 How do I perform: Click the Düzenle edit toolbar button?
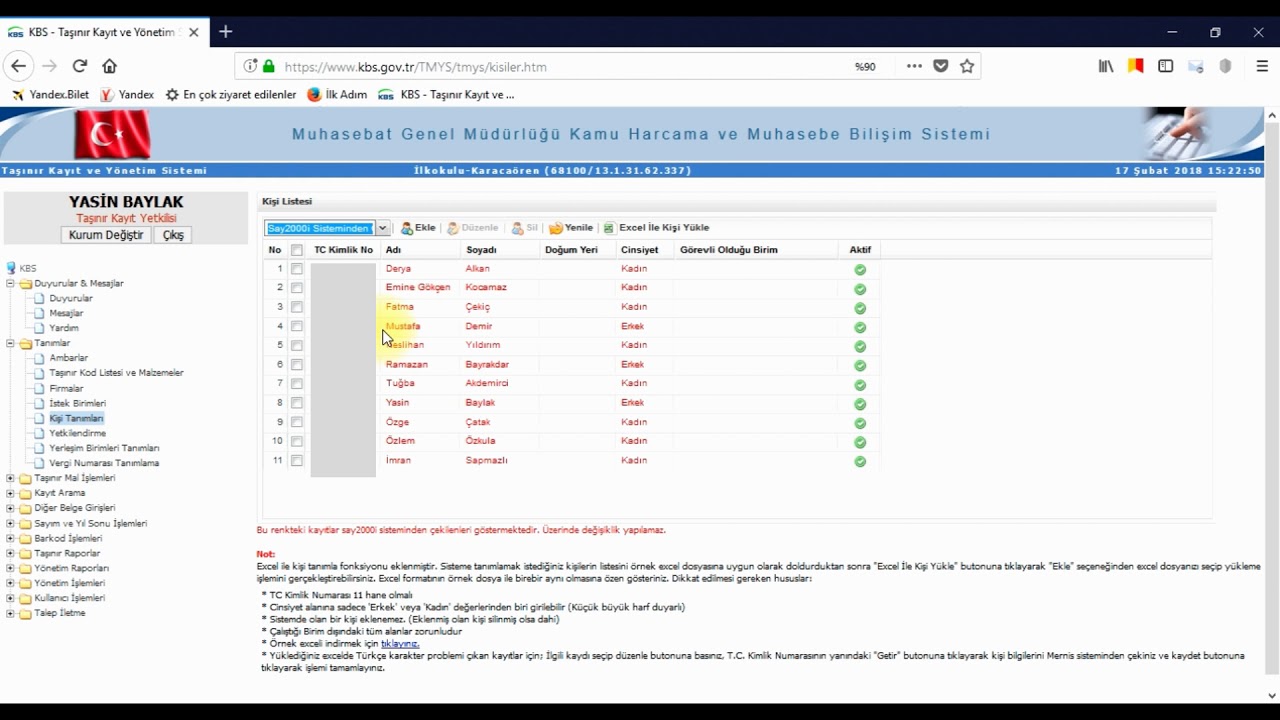click(472, 228)
